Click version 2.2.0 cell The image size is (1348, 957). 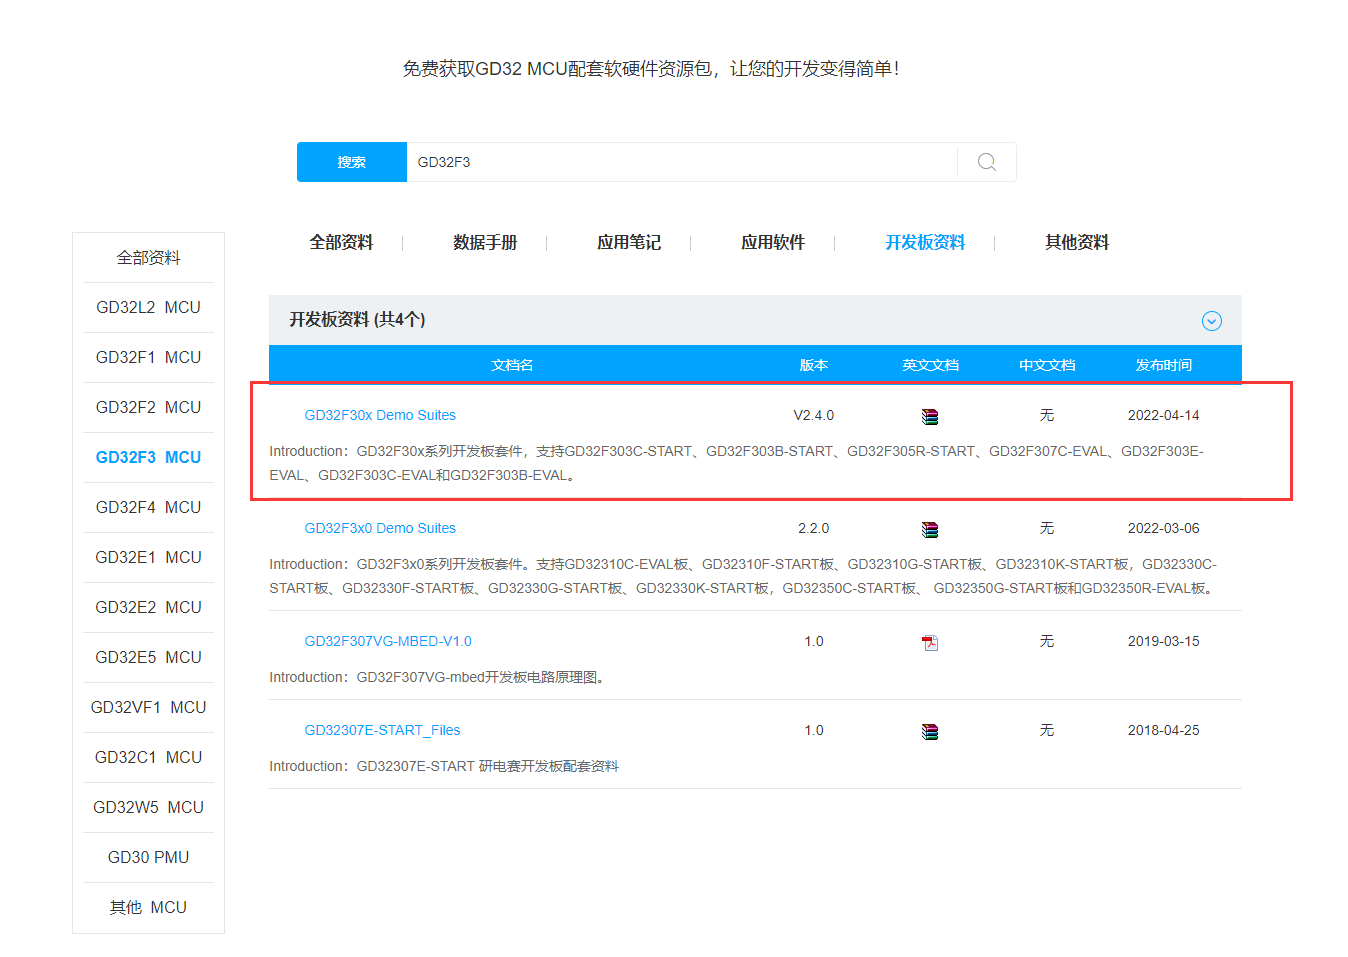click(x=814, y=528)
